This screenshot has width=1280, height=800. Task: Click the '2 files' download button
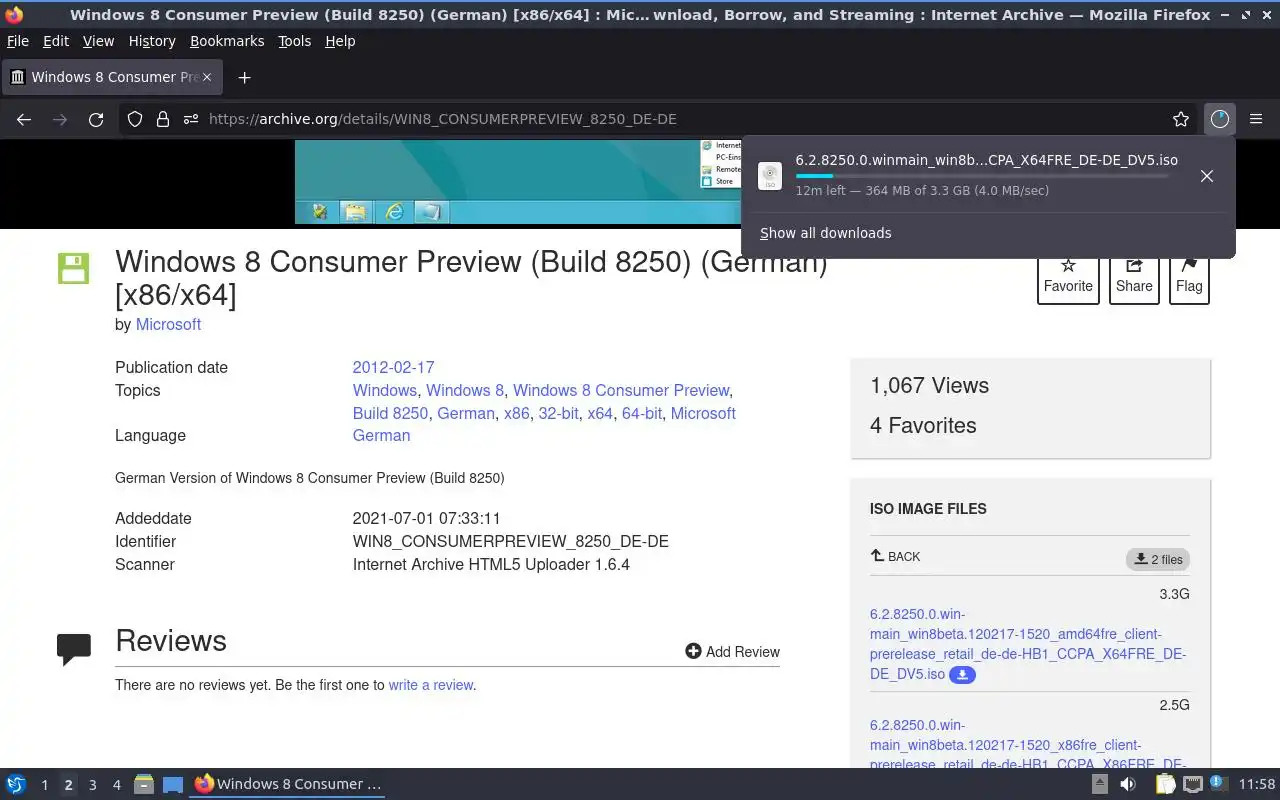click(x=1158, y=559)
